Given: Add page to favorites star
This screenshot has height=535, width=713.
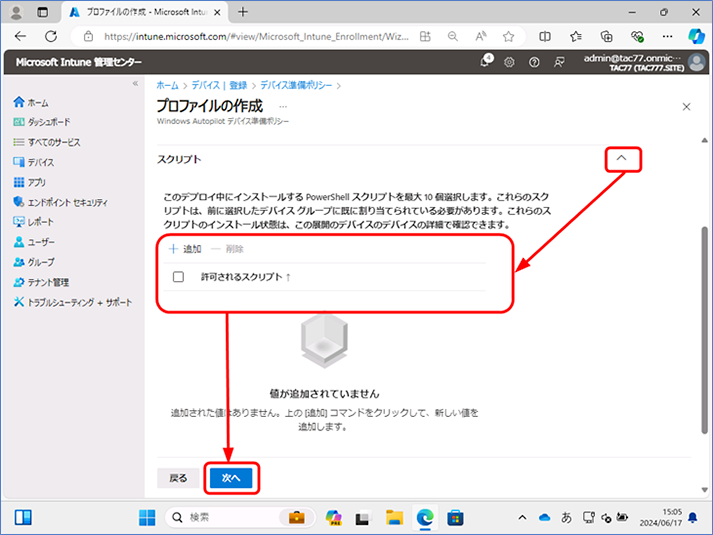Looking at the screenshot, I should 508,37.
